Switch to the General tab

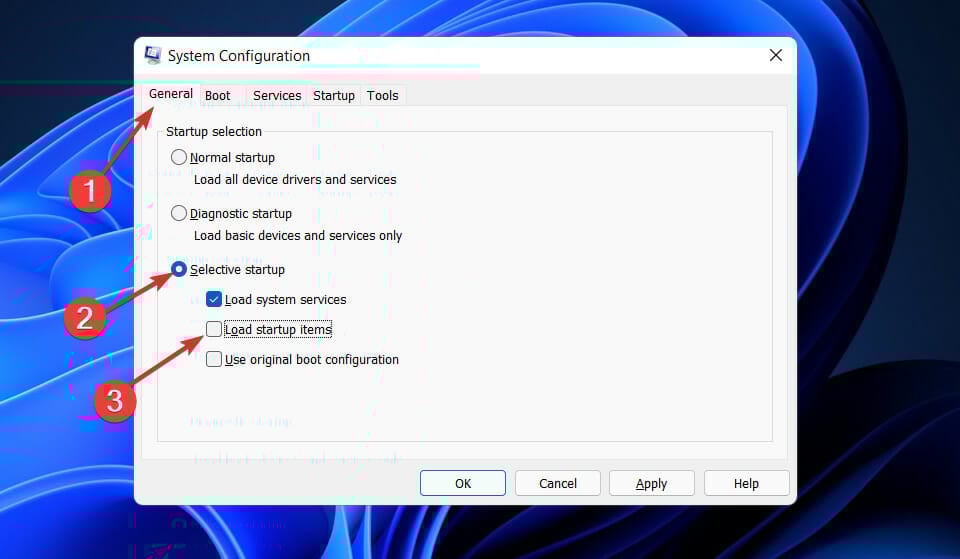click(171, 94)
